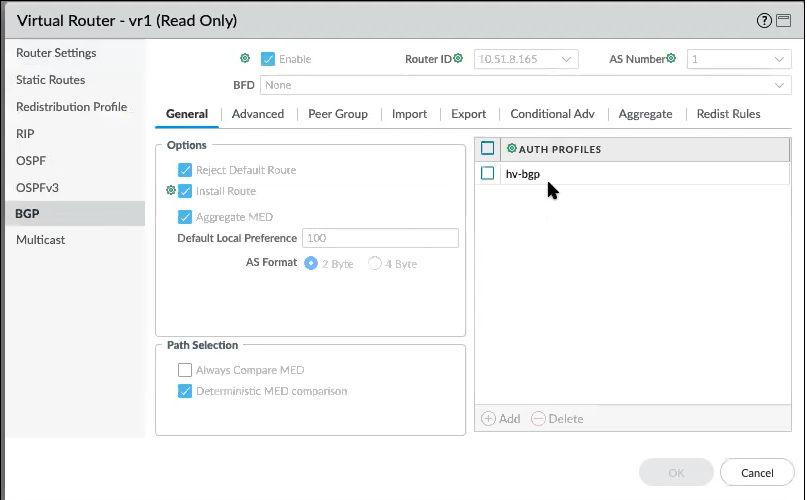Switch to the Peer Group tab
Screen dimensions: 807x500
click(338, 114)
